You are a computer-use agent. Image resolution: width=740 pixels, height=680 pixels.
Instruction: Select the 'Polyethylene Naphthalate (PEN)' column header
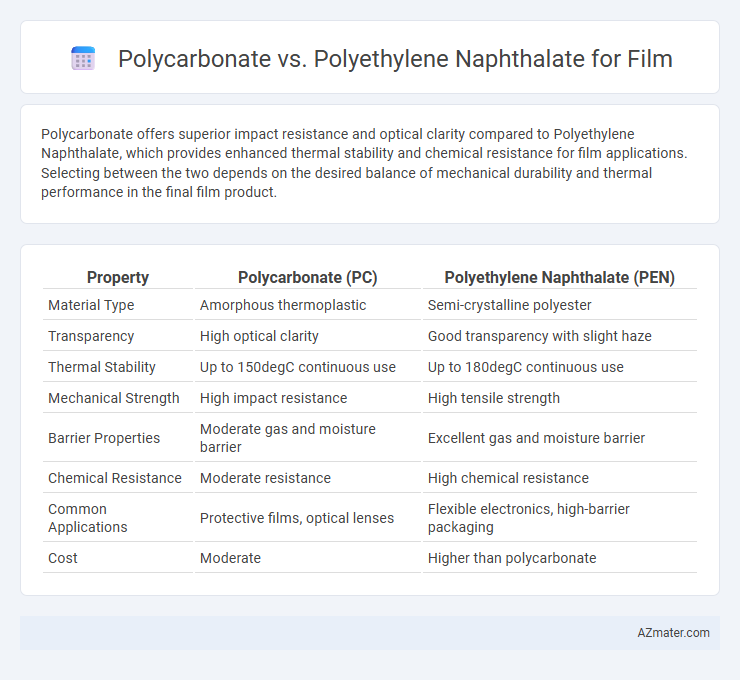coord(560,277)
